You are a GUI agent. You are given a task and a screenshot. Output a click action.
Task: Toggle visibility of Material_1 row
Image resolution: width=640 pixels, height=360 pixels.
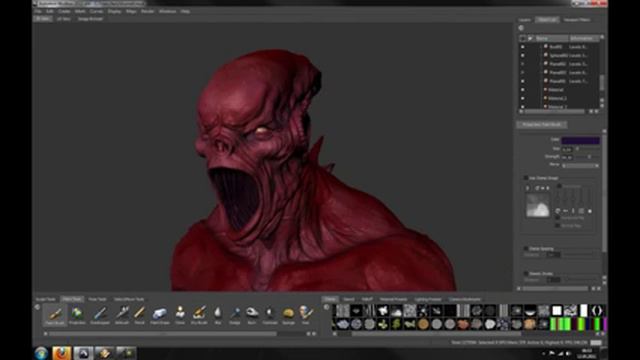click(522, 98)
